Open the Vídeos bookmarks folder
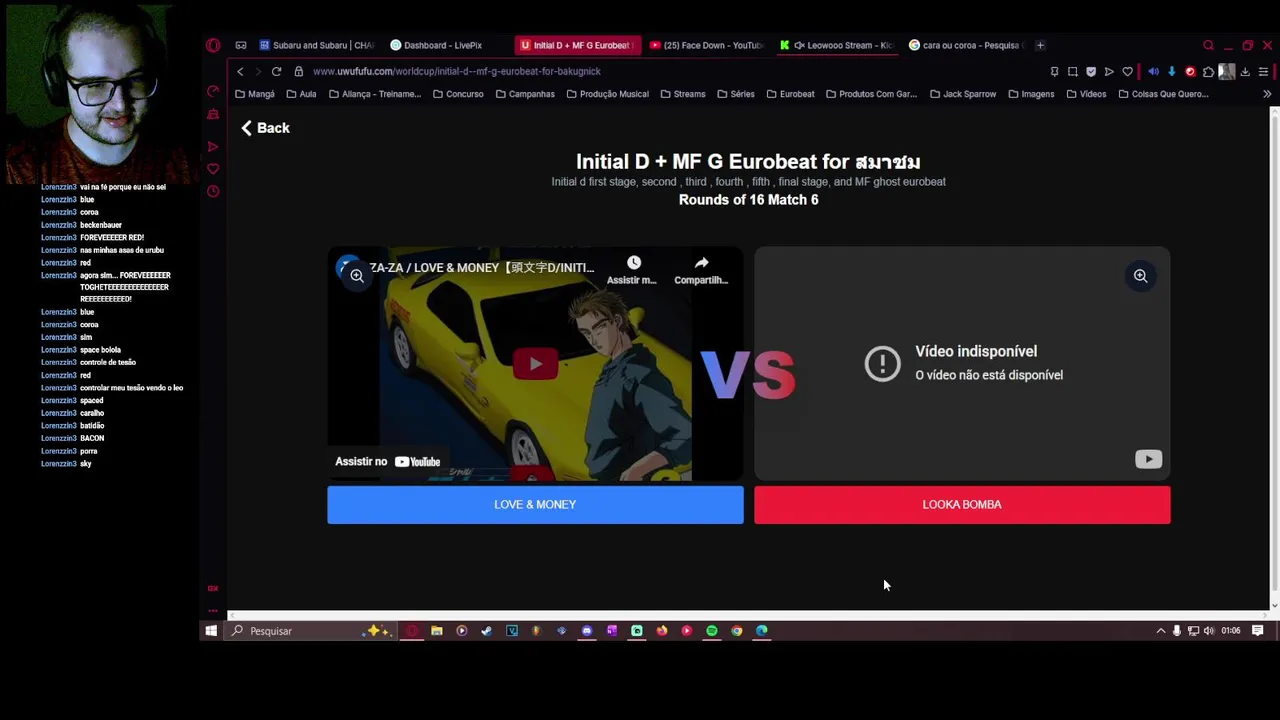 coord(1086,94)
